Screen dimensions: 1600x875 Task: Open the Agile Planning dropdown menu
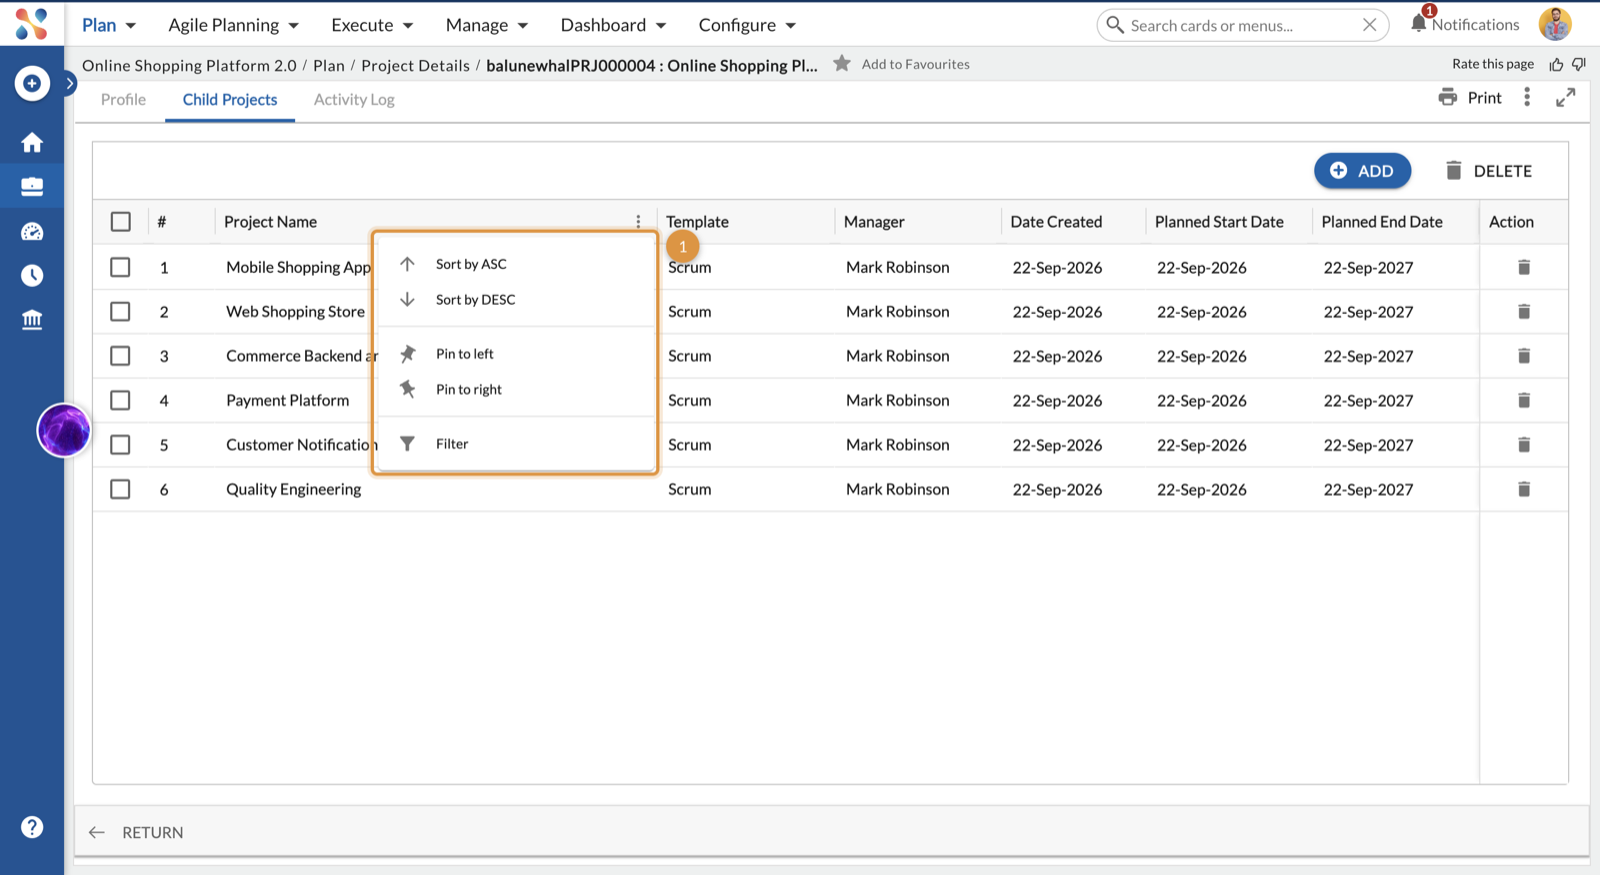[x=233, y=25]
